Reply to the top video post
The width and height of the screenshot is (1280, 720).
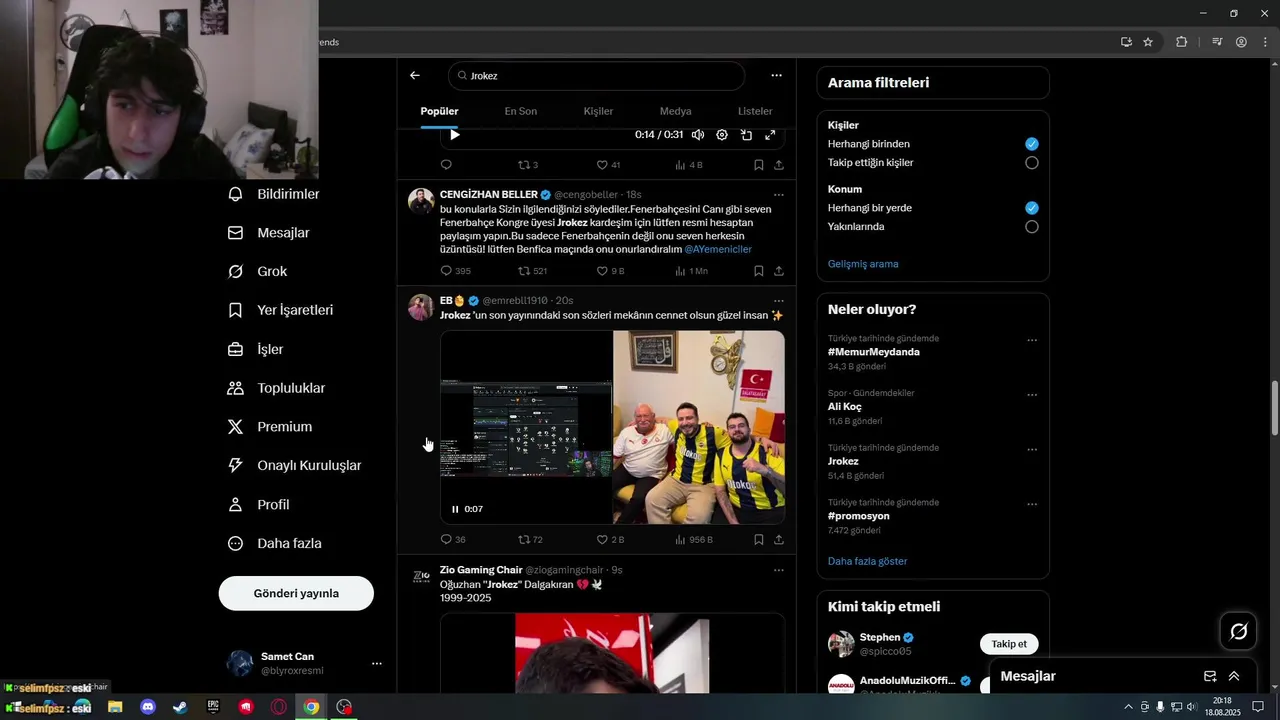pyautogui.click(x=446, y=165)
